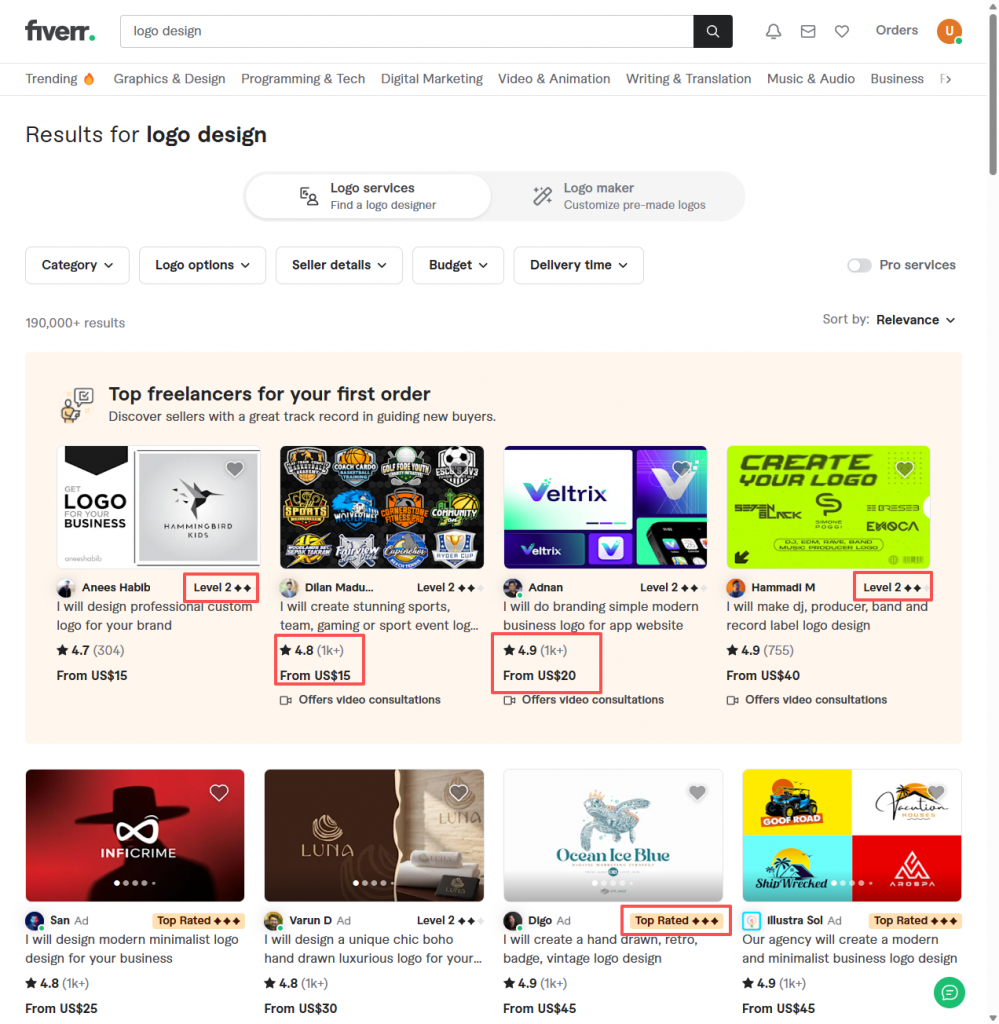
Task: Focus the logo design search field
Action: 407,31
